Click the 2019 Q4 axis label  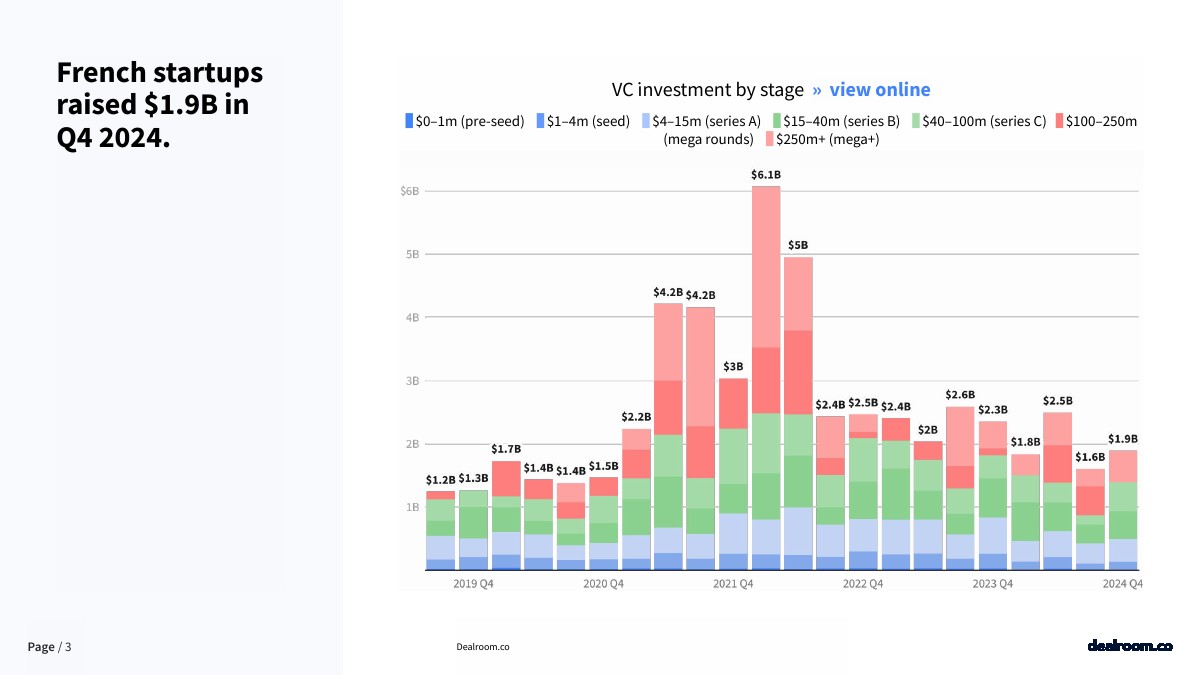473,583
